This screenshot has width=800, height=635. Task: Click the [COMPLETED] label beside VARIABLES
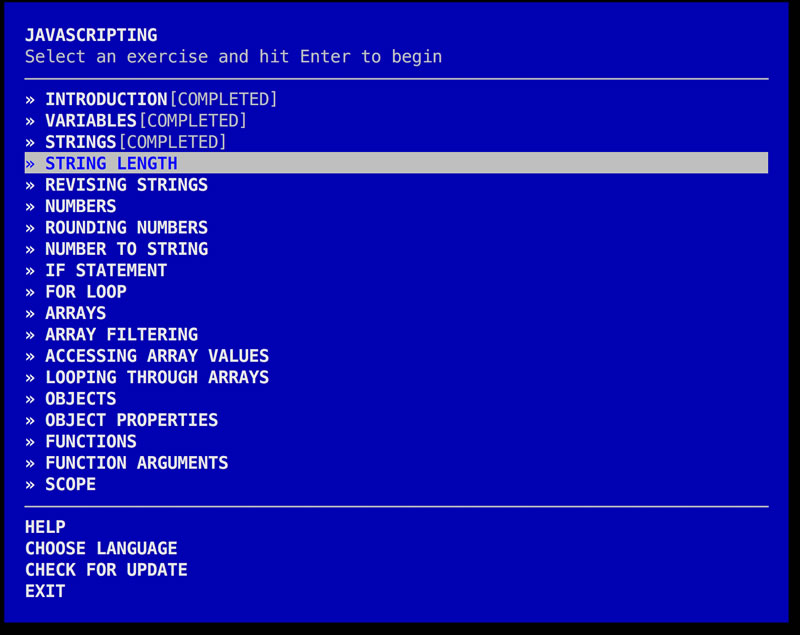193,120
